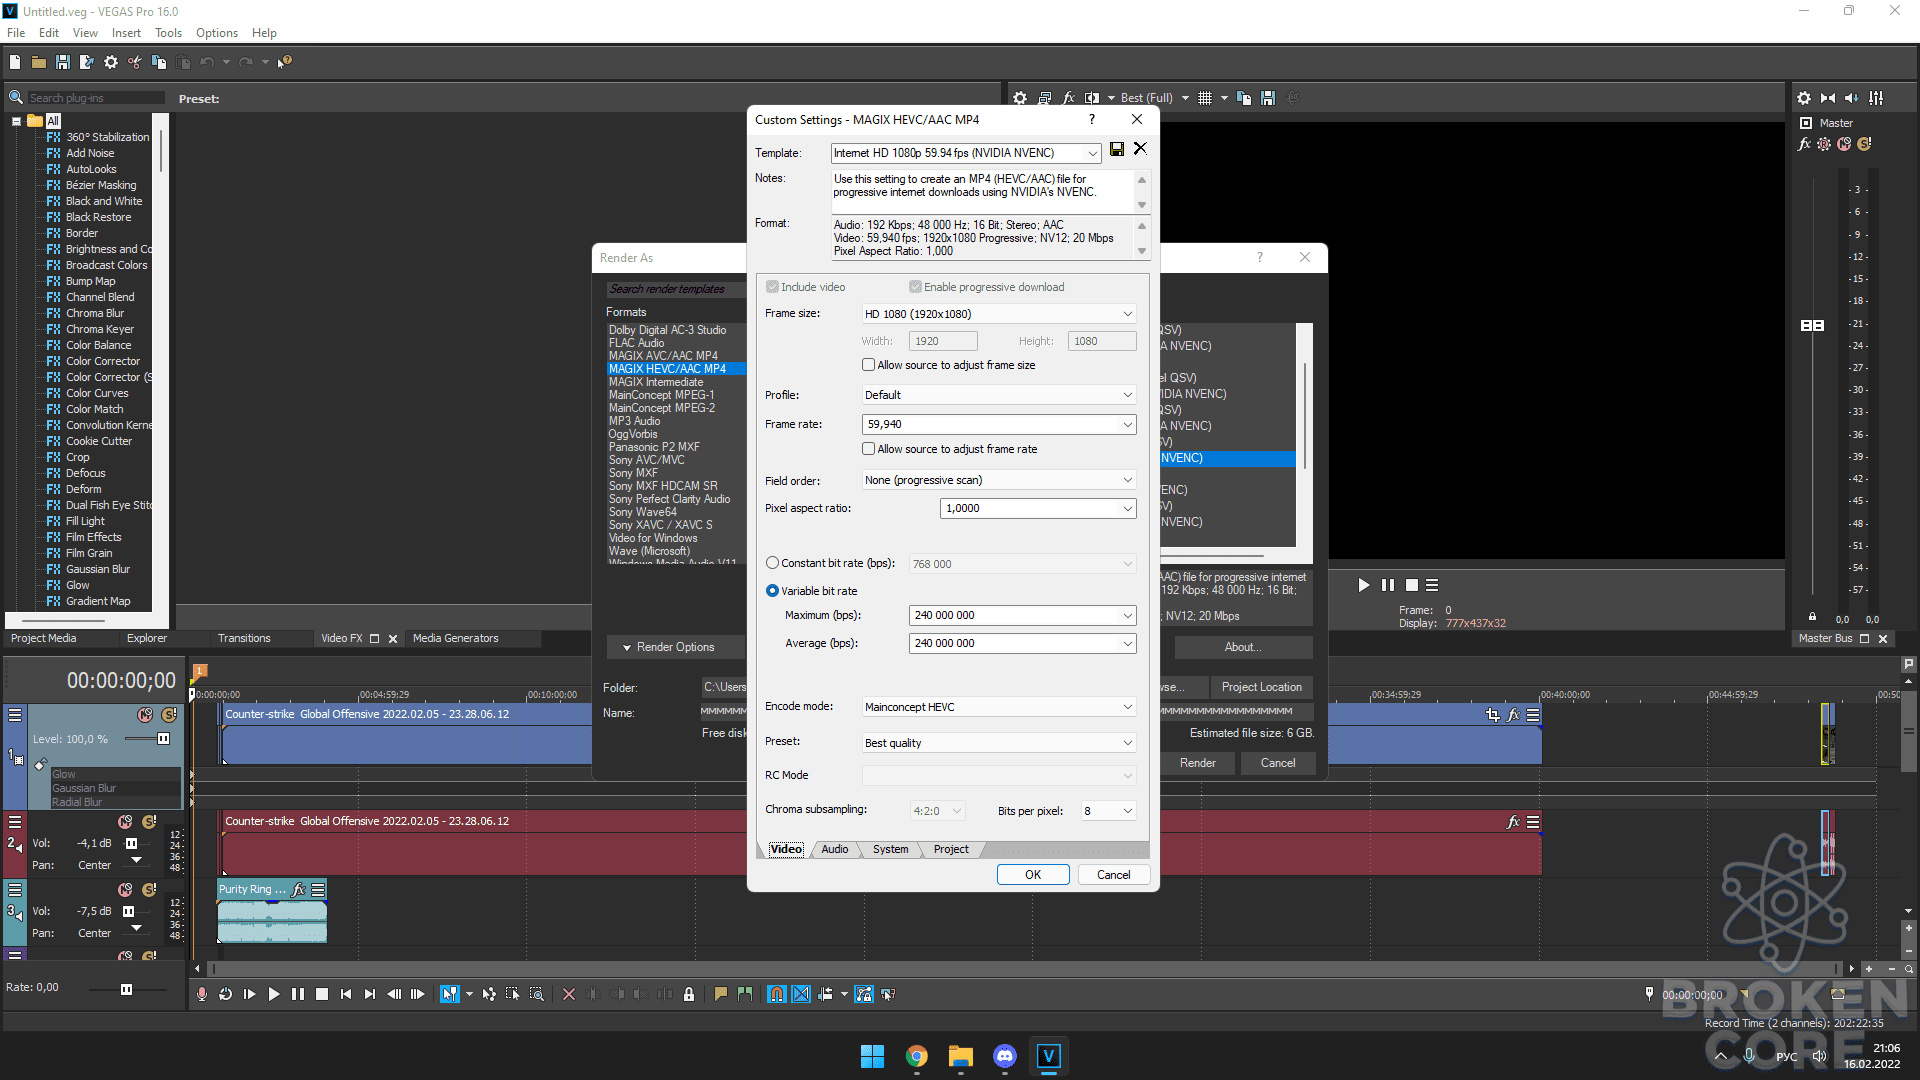Click the Cut scissors icon in toolbar
The width and height of the screenshot is (1920, 1080).
tap(135, 62)
